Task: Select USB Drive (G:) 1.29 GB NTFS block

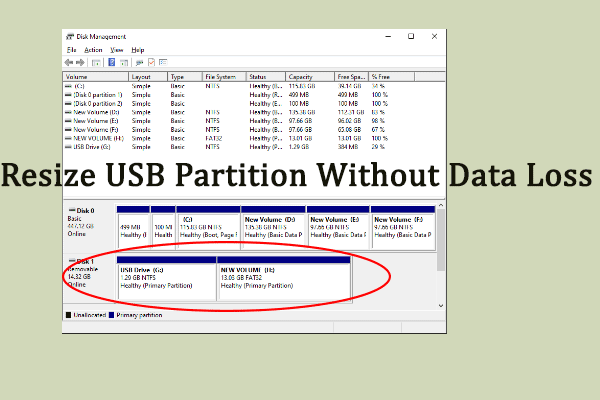Action: (166, 279)
